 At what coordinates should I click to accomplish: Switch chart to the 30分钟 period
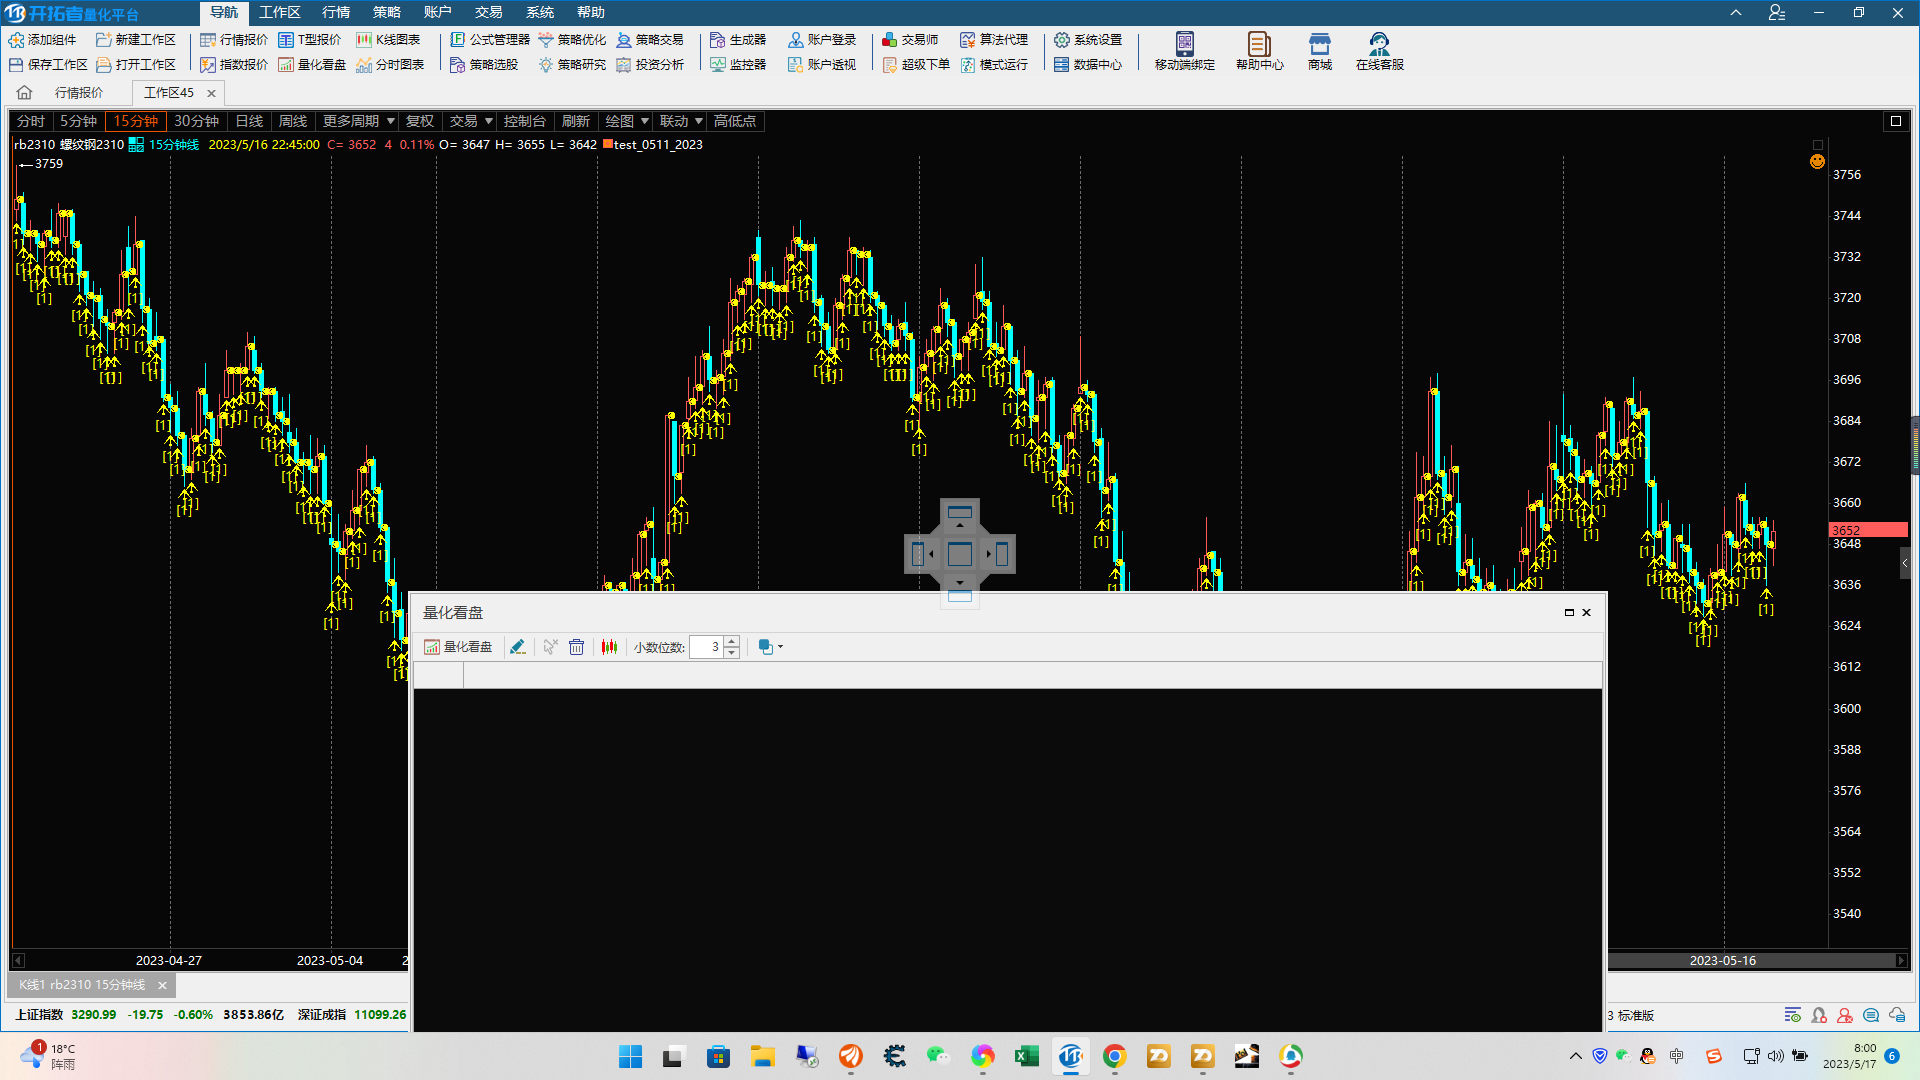[x=196, y=121]
